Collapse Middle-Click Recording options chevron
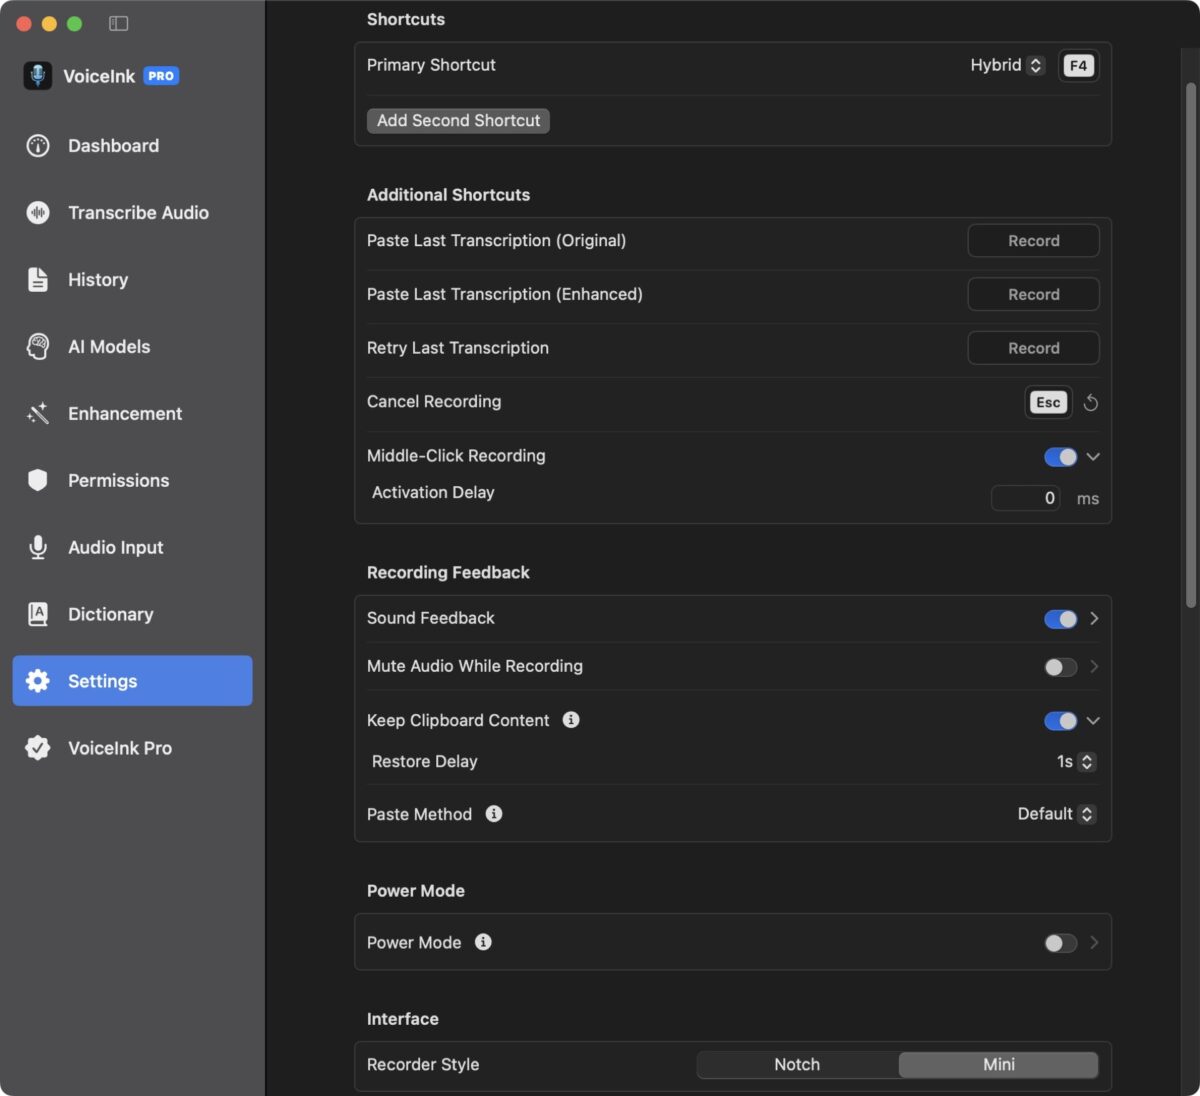This screenshot has width=1200, height=1096. 1093,457
